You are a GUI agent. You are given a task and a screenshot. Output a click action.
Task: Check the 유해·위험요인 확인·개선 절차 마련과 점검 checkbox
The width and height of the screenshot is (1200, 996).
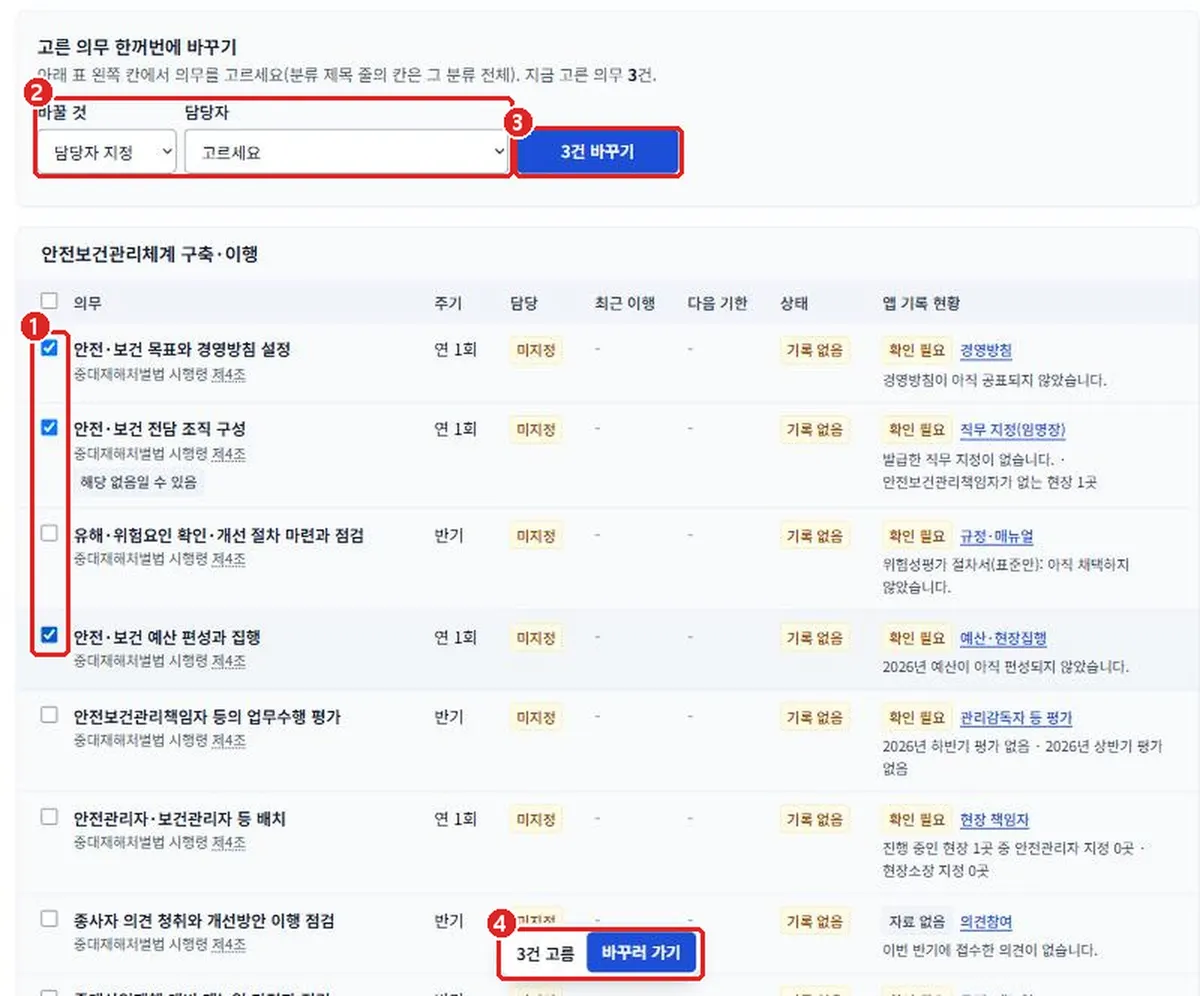[49, 534]
